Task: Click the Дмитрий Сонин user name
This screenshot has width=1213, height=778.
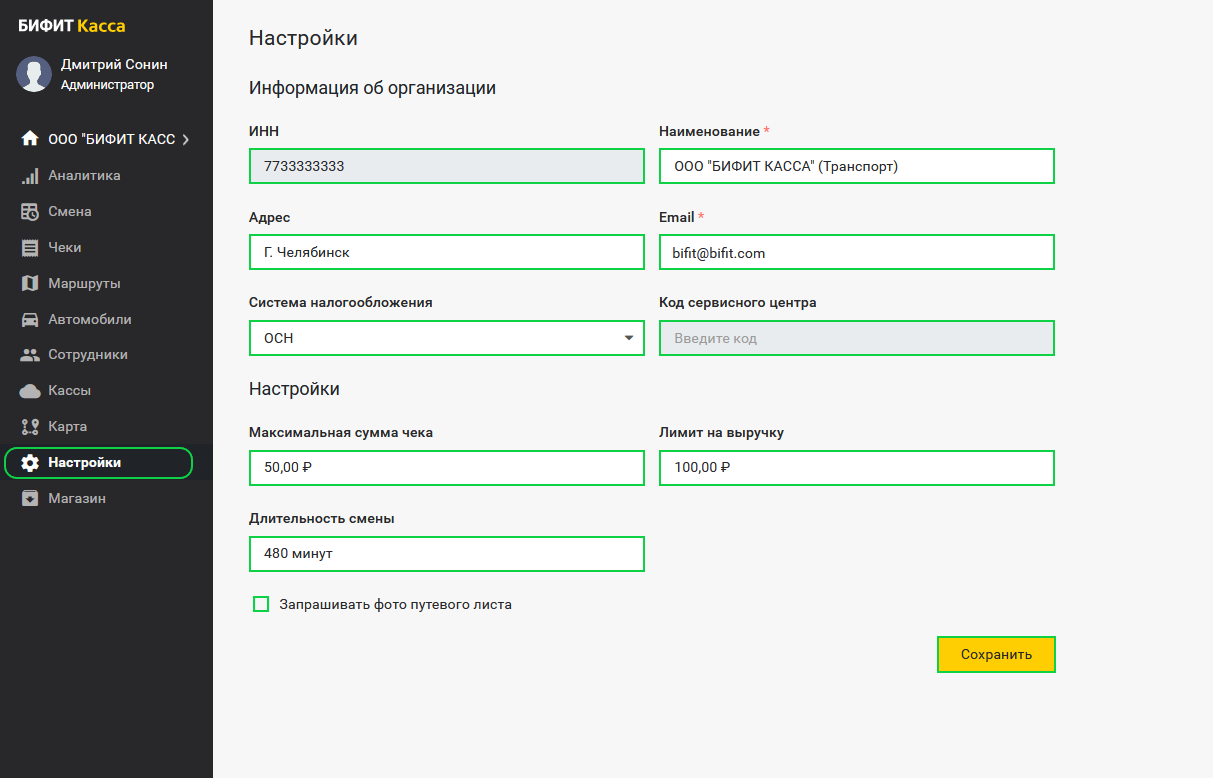Action: (x=114, y=65)
